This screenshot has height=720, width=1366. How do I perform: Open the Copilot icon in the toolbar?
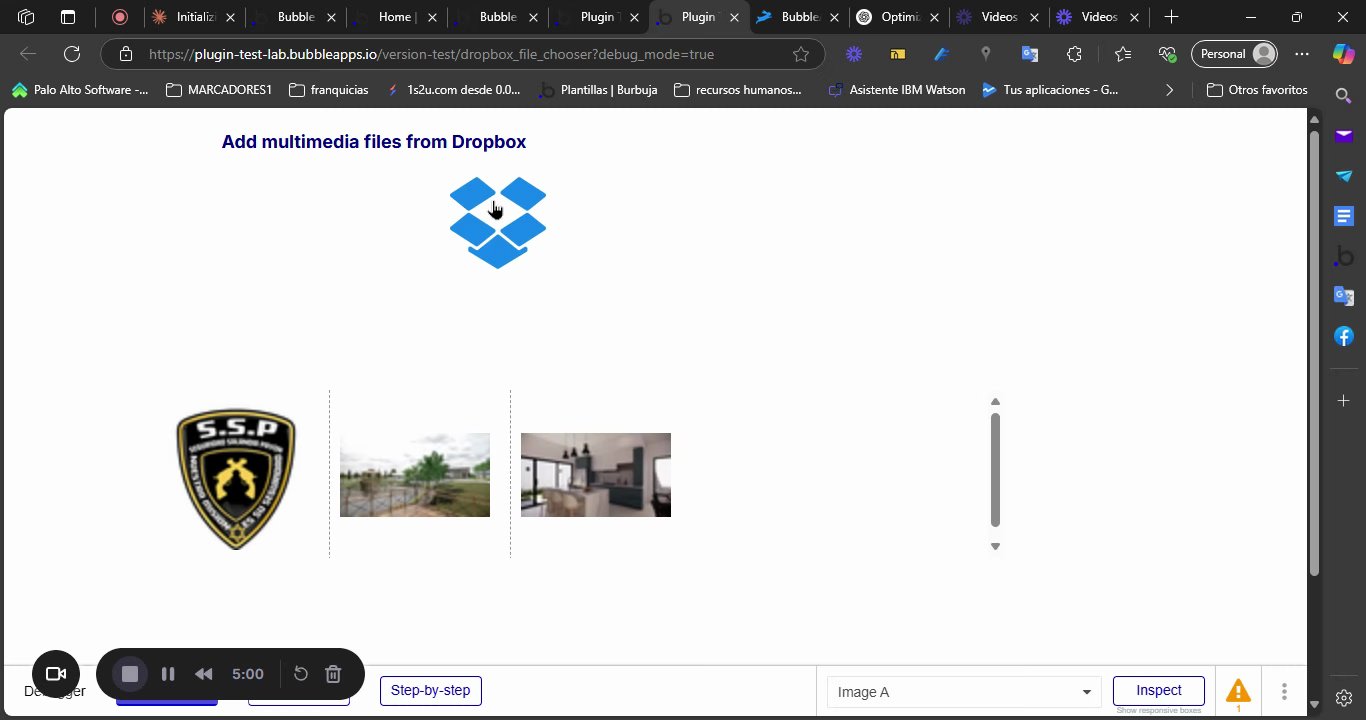pos(1343,54)
